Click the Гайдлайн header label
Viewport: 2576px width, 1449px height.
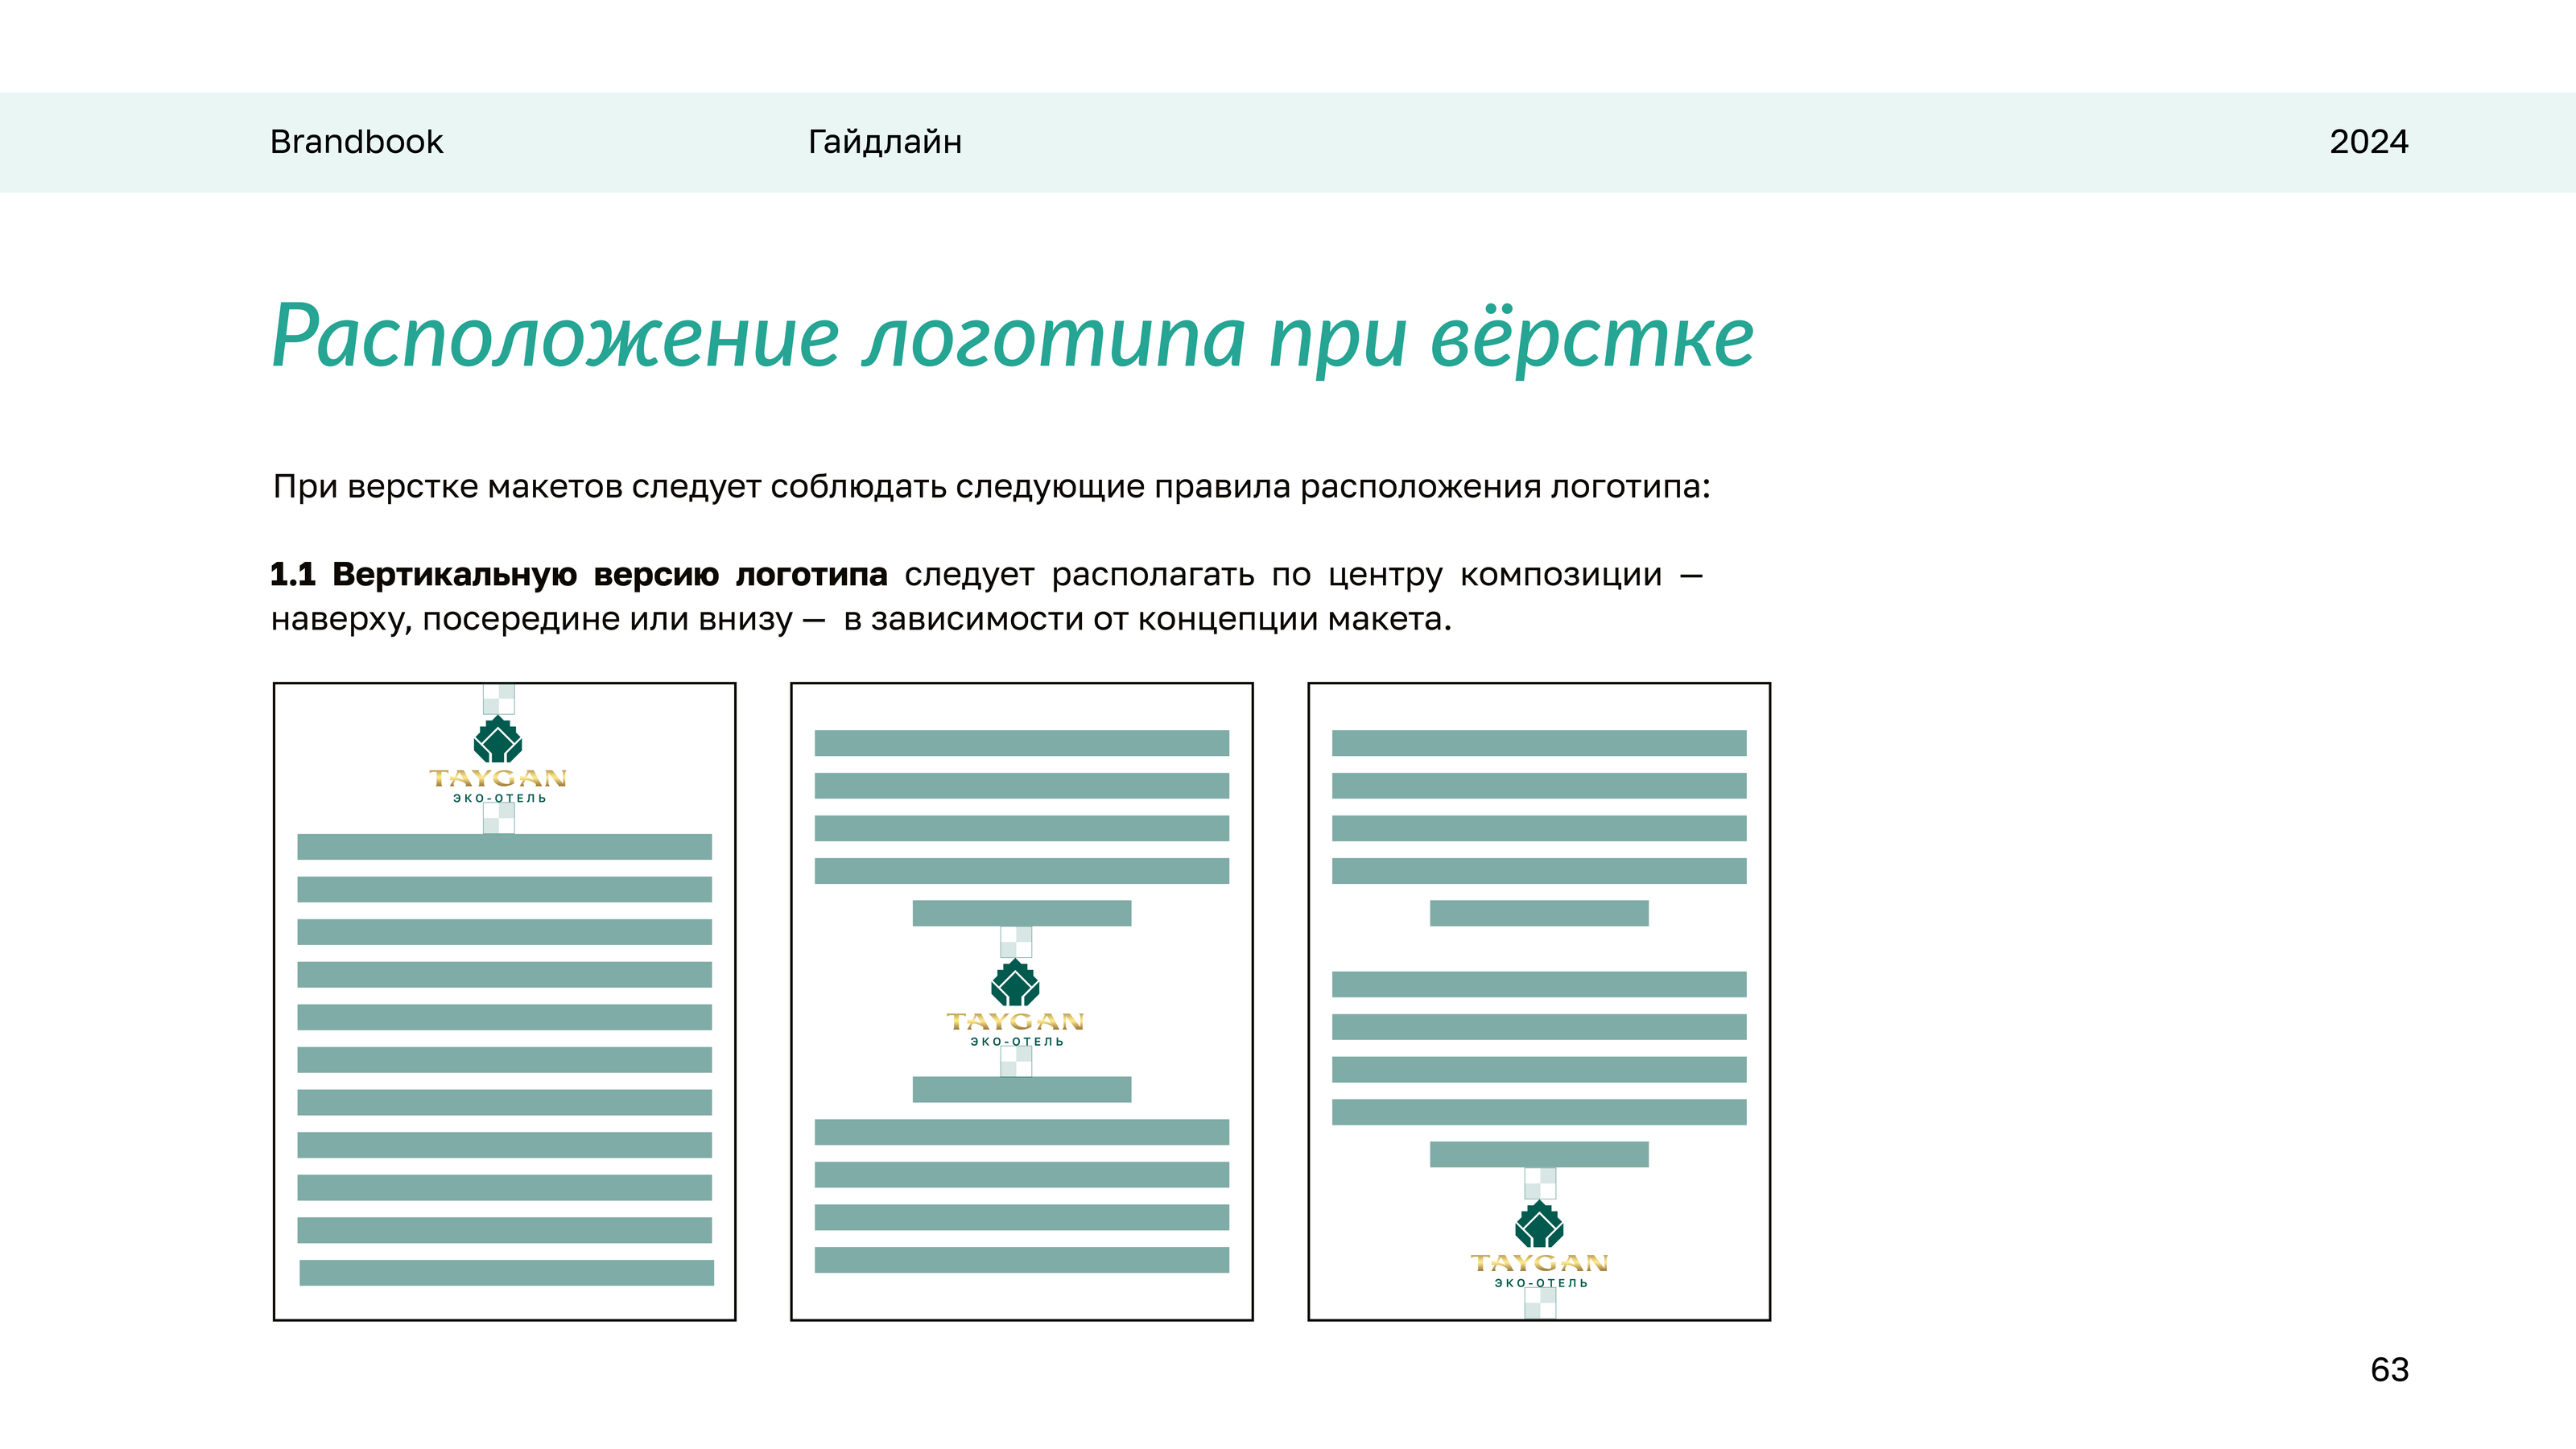click(884, 142)
